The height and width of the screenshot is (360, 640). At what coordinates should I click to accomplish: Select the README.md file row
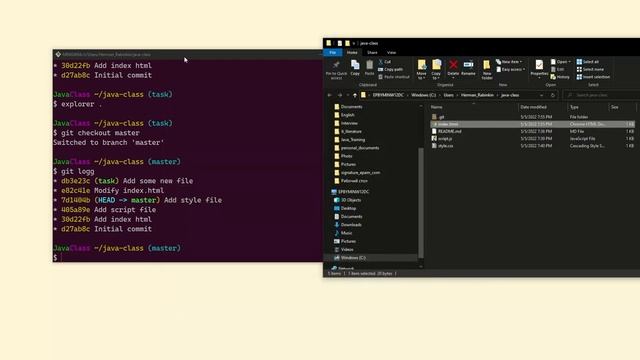[533, 131]
